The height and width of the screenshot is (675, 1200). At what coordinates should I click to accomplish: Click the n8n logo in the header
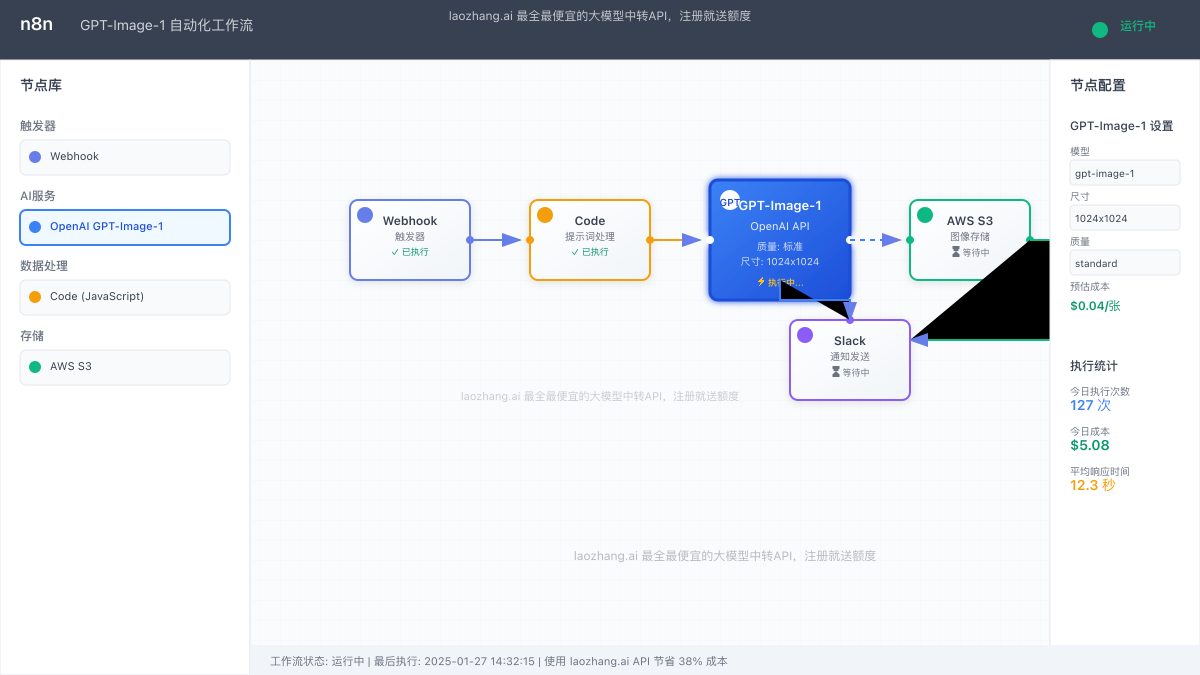36,24
